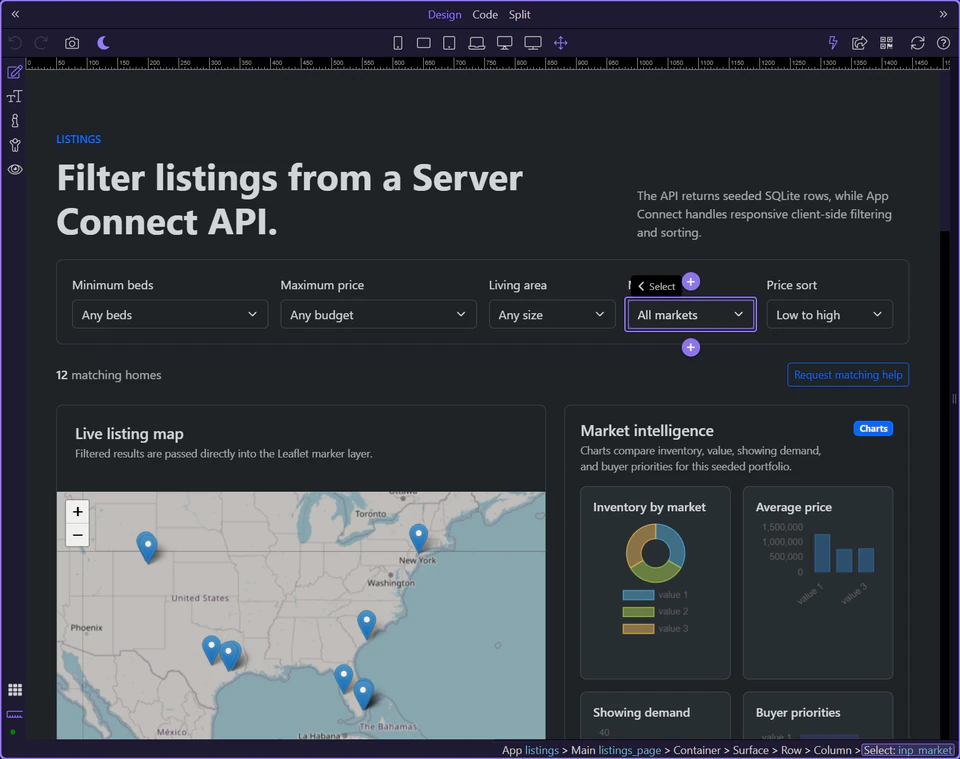Click the listings link in the breadcrumb
This screenshot has width=960, height=759.
pyautogui.click(x=541, y=750)
